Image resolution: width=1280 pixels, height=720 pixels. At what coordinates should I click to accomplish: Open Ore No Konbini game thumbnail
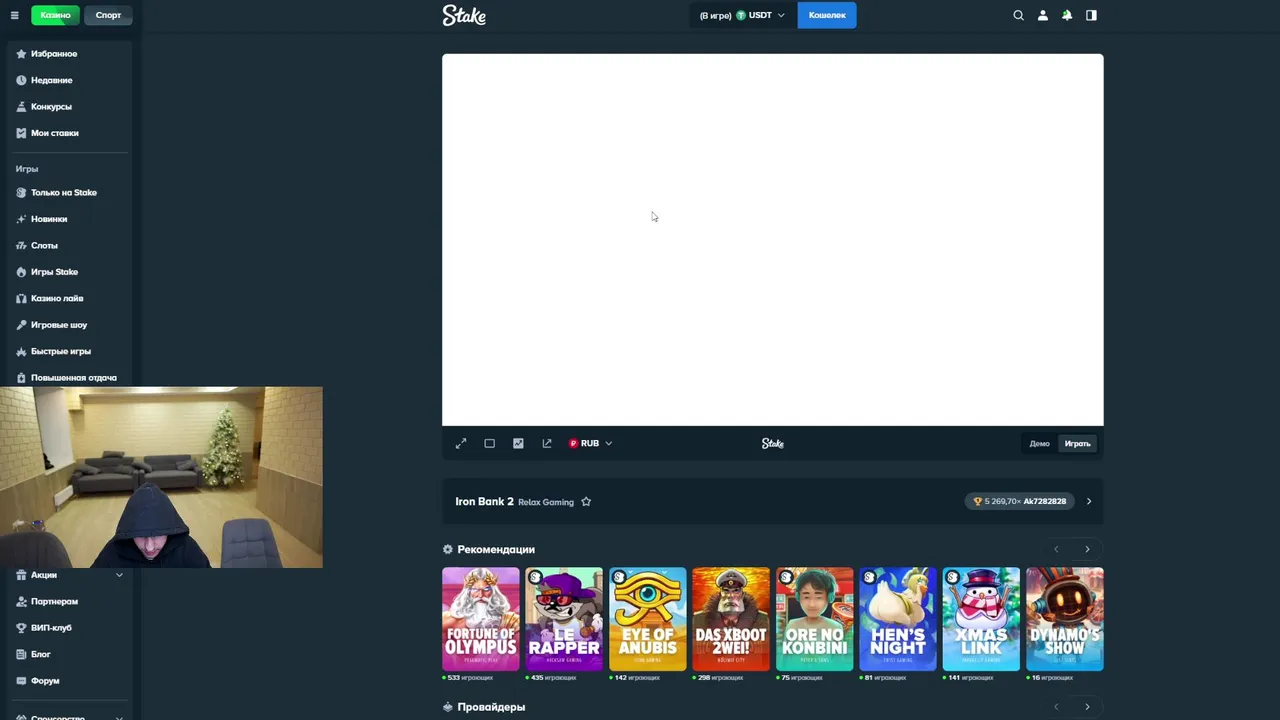(815, 619)
